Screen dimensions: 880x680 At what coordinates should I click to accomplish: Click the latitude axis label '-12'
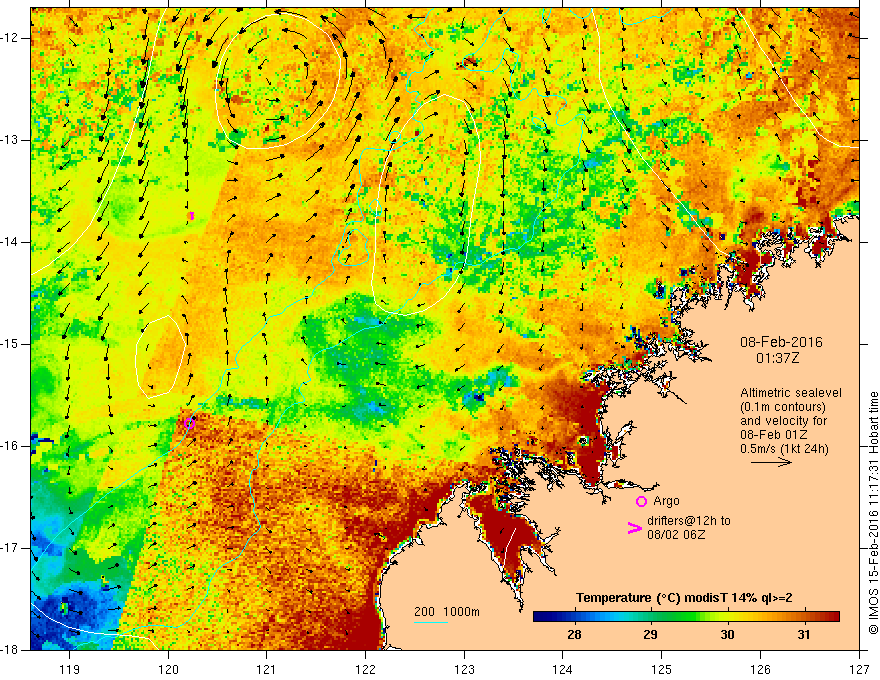pos(10,38)
